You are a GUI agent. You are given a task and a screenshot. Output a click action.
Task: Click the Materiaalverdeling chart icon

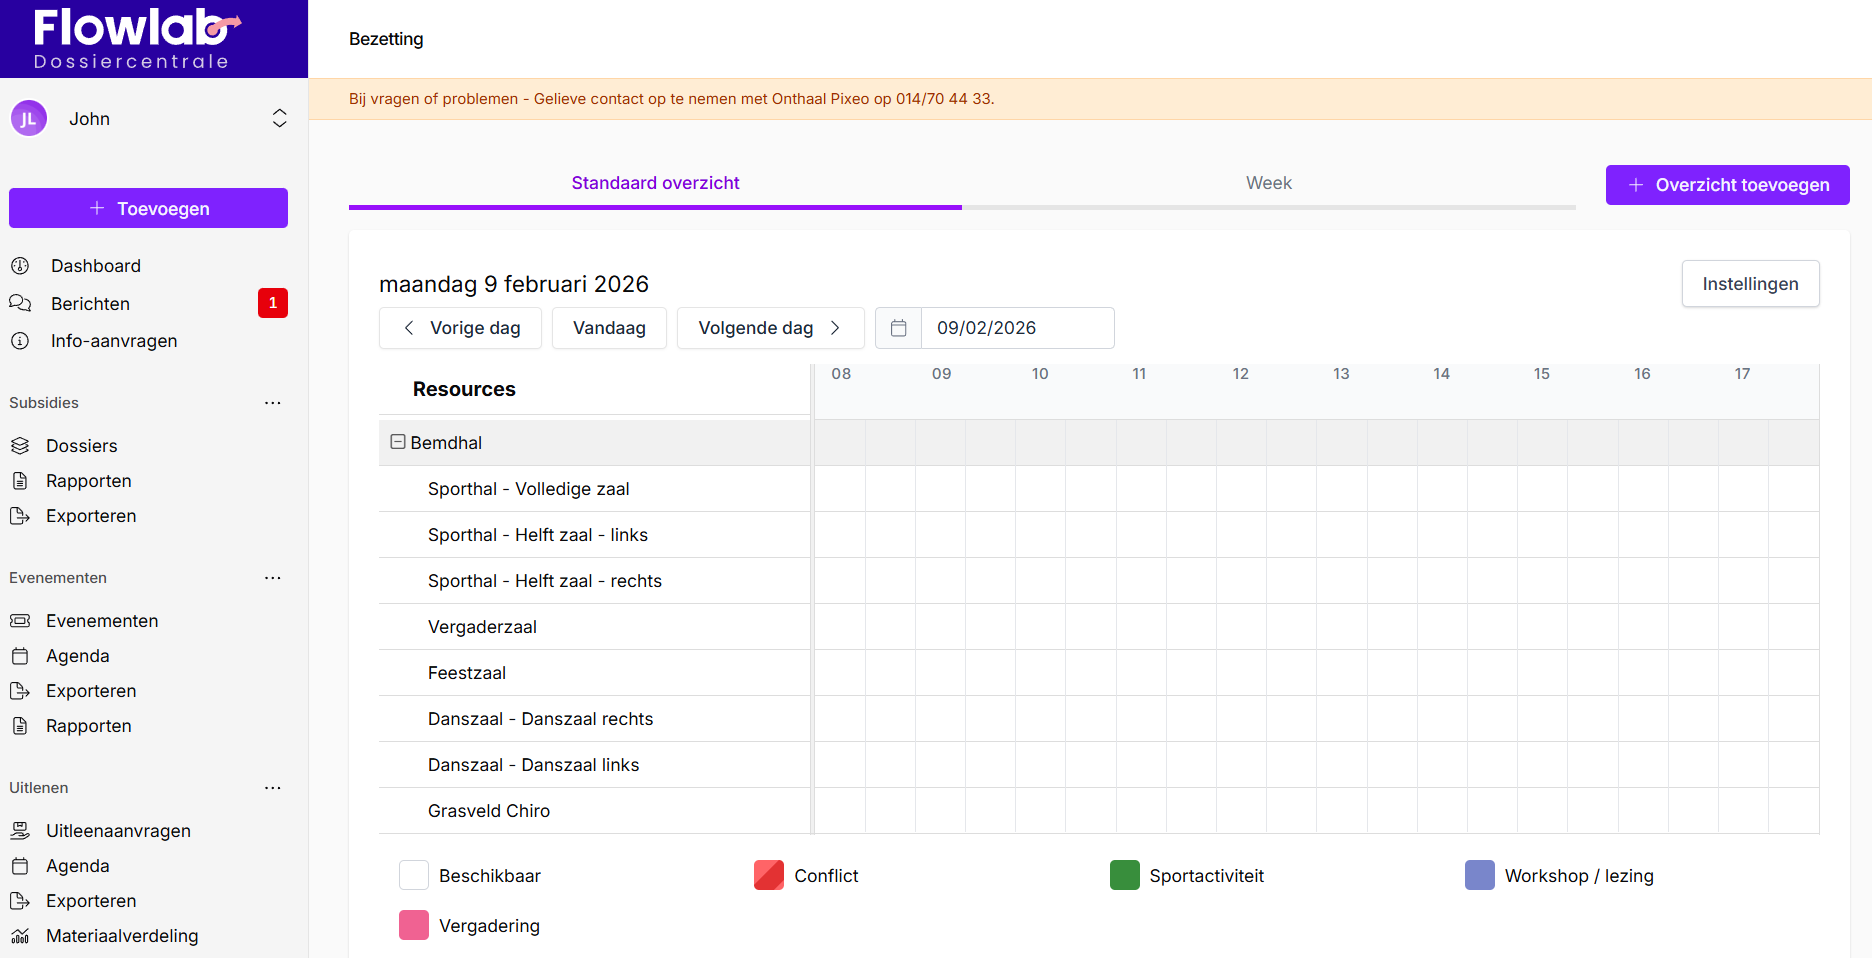point(20,936)
